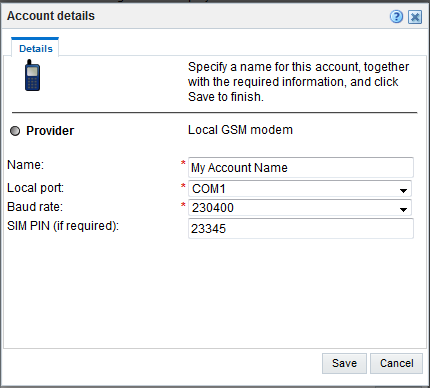Expand the Baud rate dropdown arrow

coord(403,209)
